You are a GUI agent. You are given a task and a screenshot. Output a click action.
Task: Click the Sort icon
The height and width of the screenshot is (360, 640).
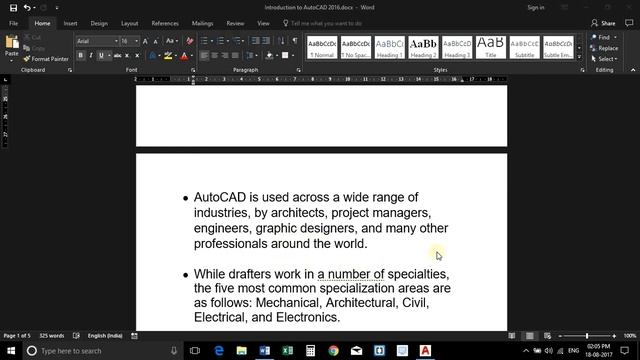click(x=281, y=41)
